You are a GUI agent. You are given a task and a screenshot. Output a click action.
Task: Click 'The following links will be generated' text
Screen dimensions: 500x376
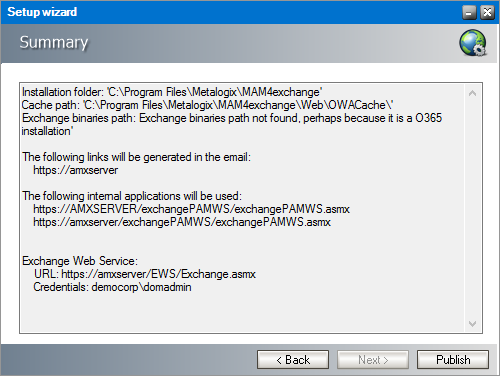tap(136, 157)
